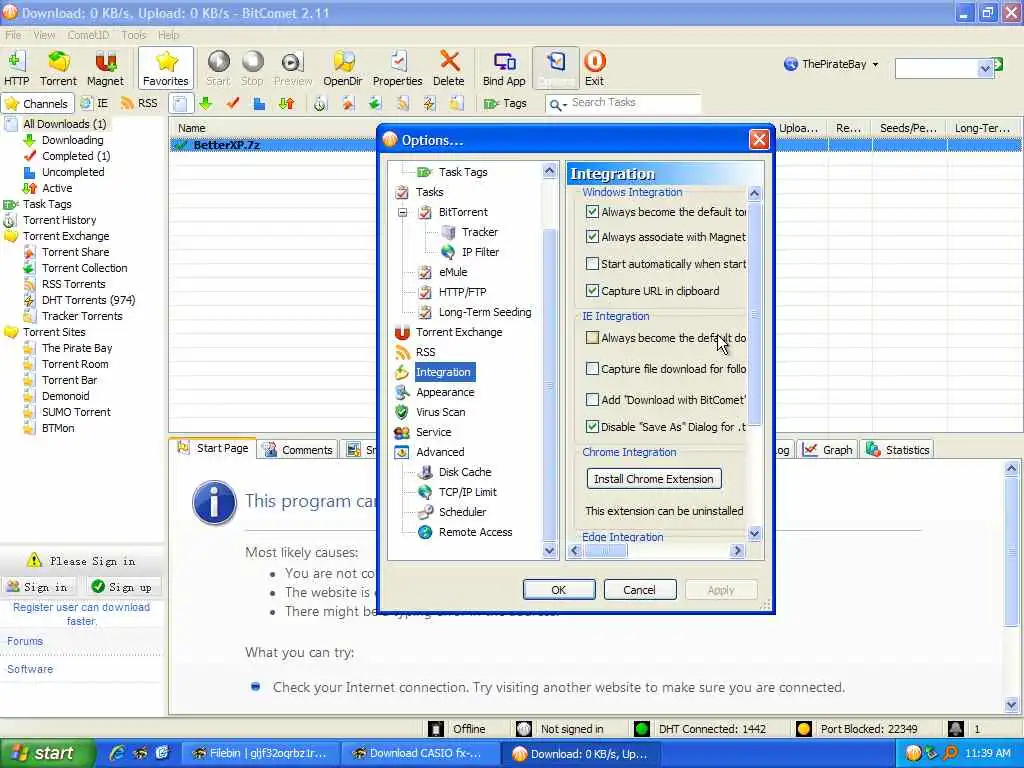Click the Sign in button
This screenshot has height=768, width=1024.
pyautogui.click(x=39, y=587)
